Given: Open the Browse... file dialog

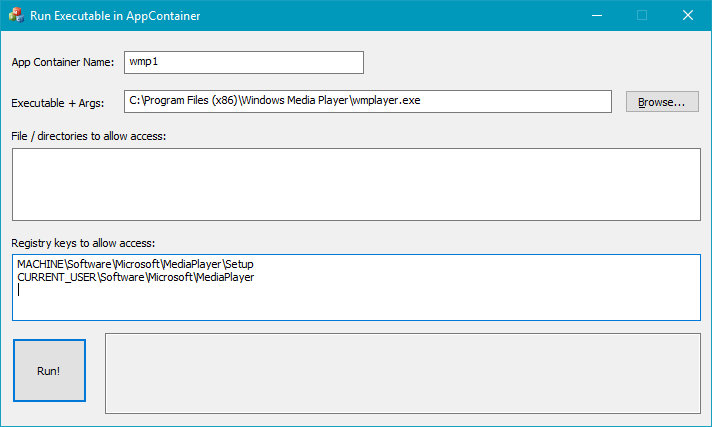Looking at the screenshot, I should [x=662, y=101].
